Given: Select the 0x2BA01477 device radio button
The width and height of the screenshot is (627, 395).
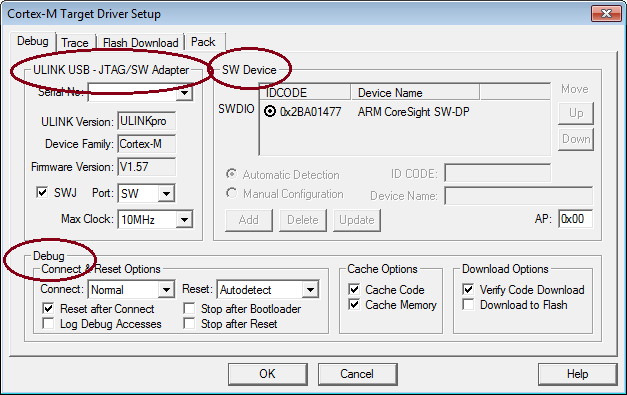Looking at the screenshot, I should coord(270,111).
